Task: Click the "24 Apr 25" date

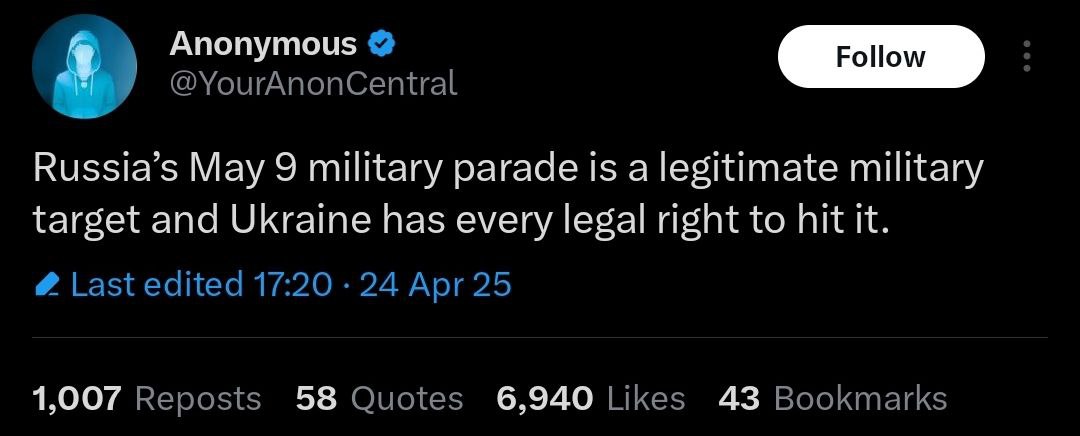Action: pyautogui.click(x=435, y=286)
